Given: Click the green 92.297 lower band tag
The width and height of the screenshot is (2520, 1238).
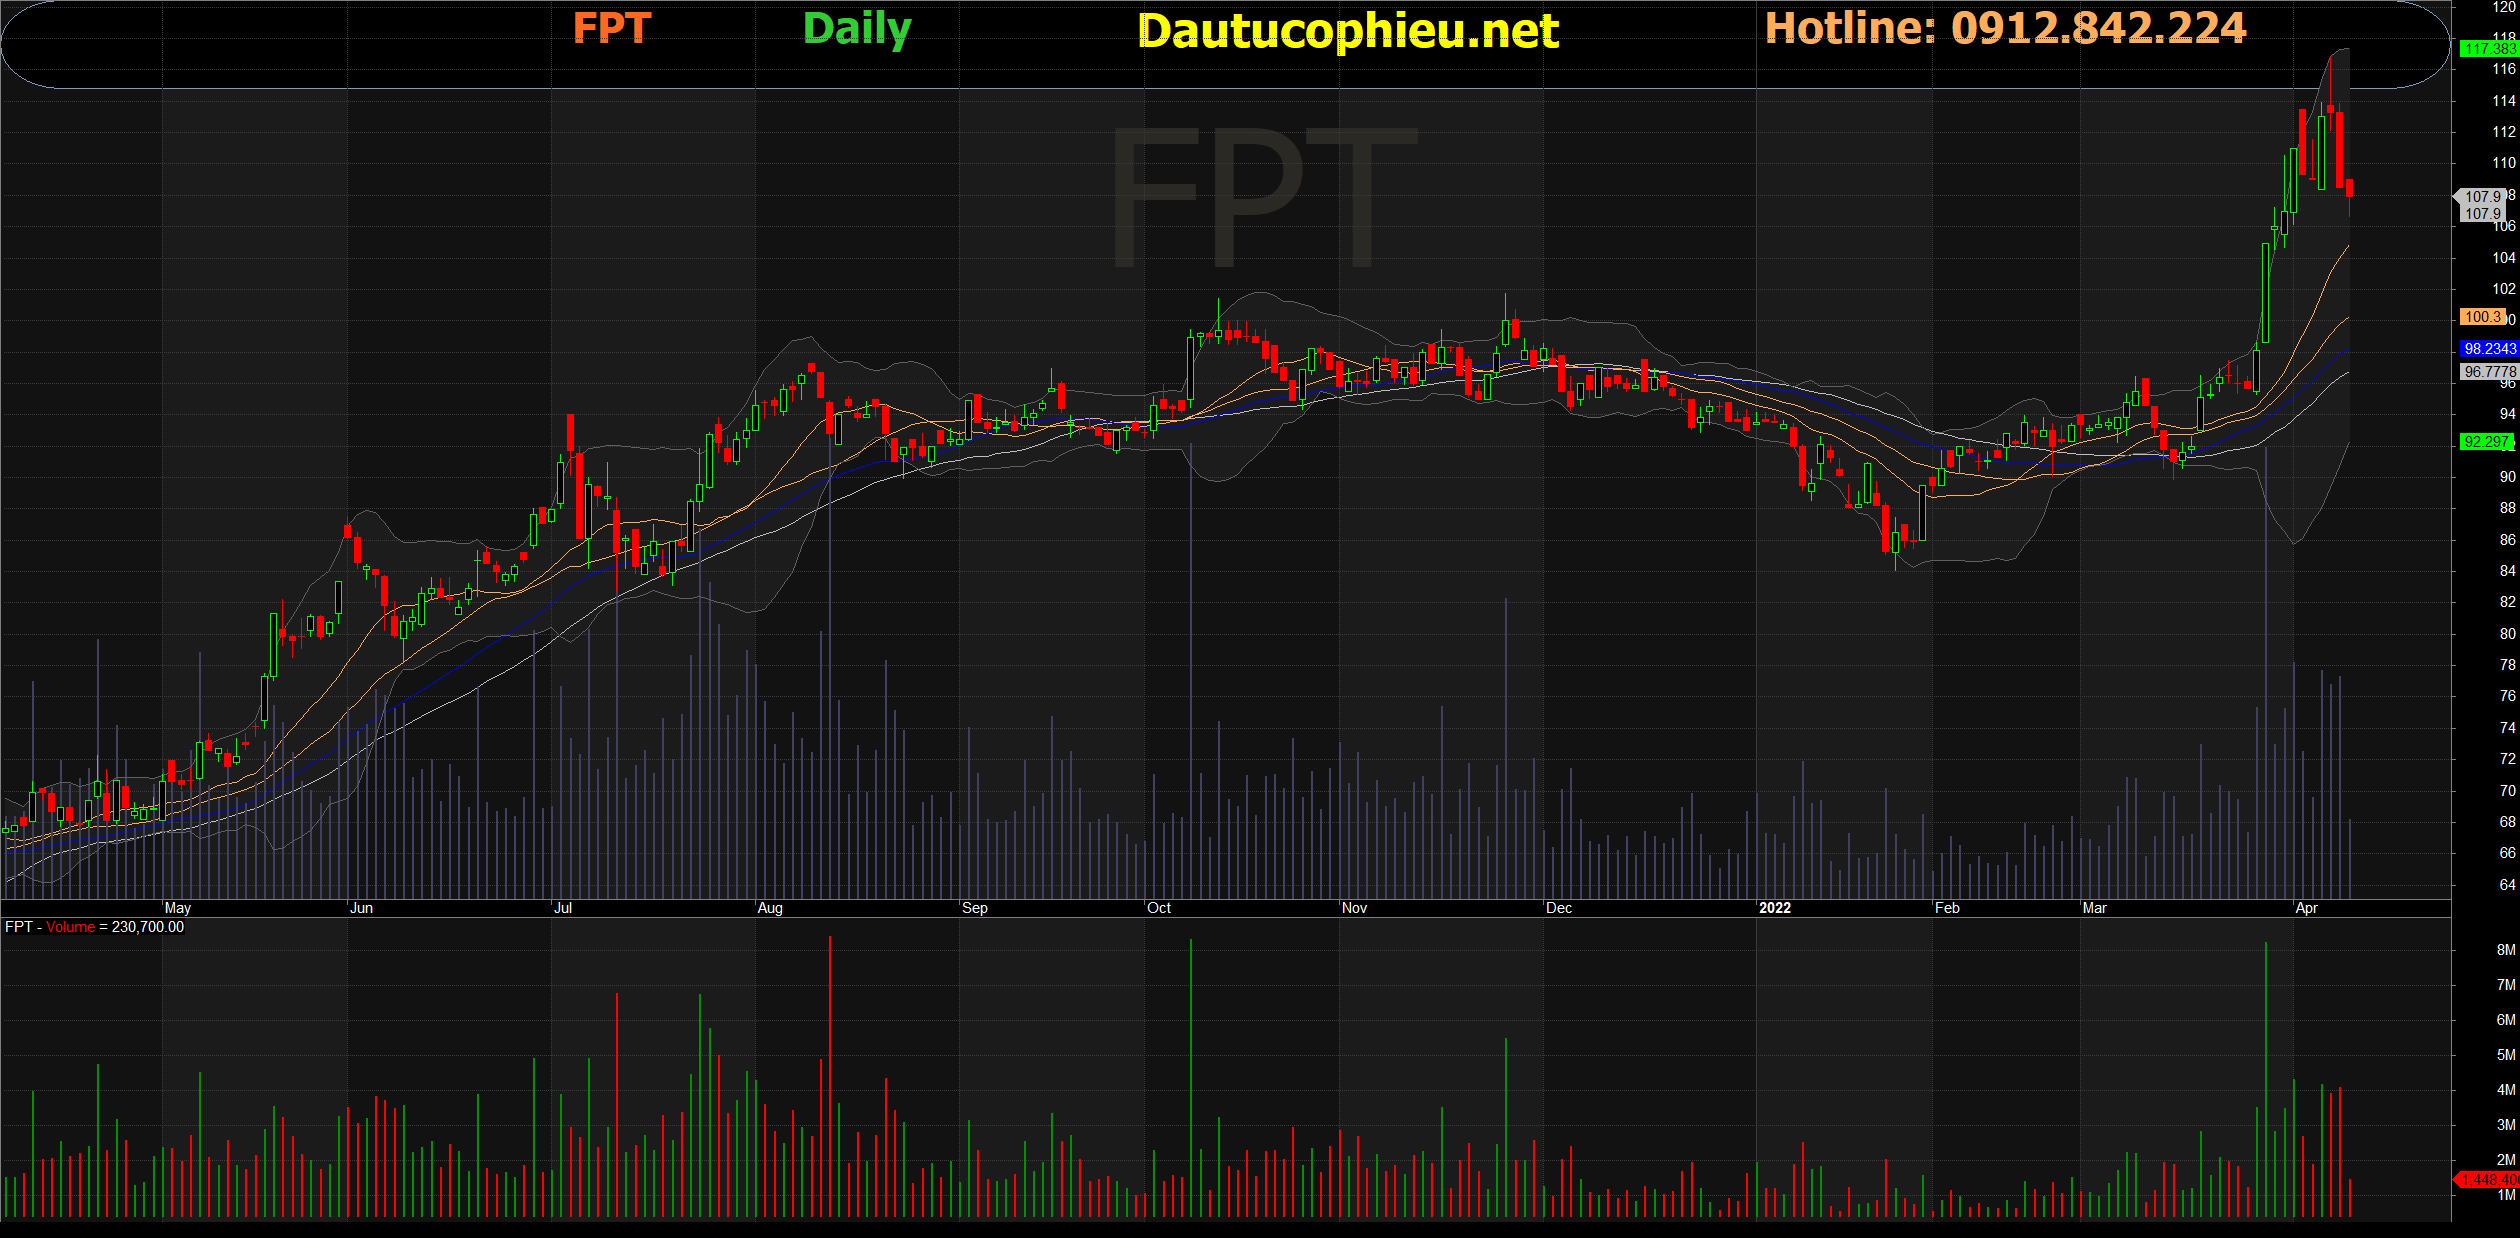Looking at the screenshot, I should click(2486, 442).
